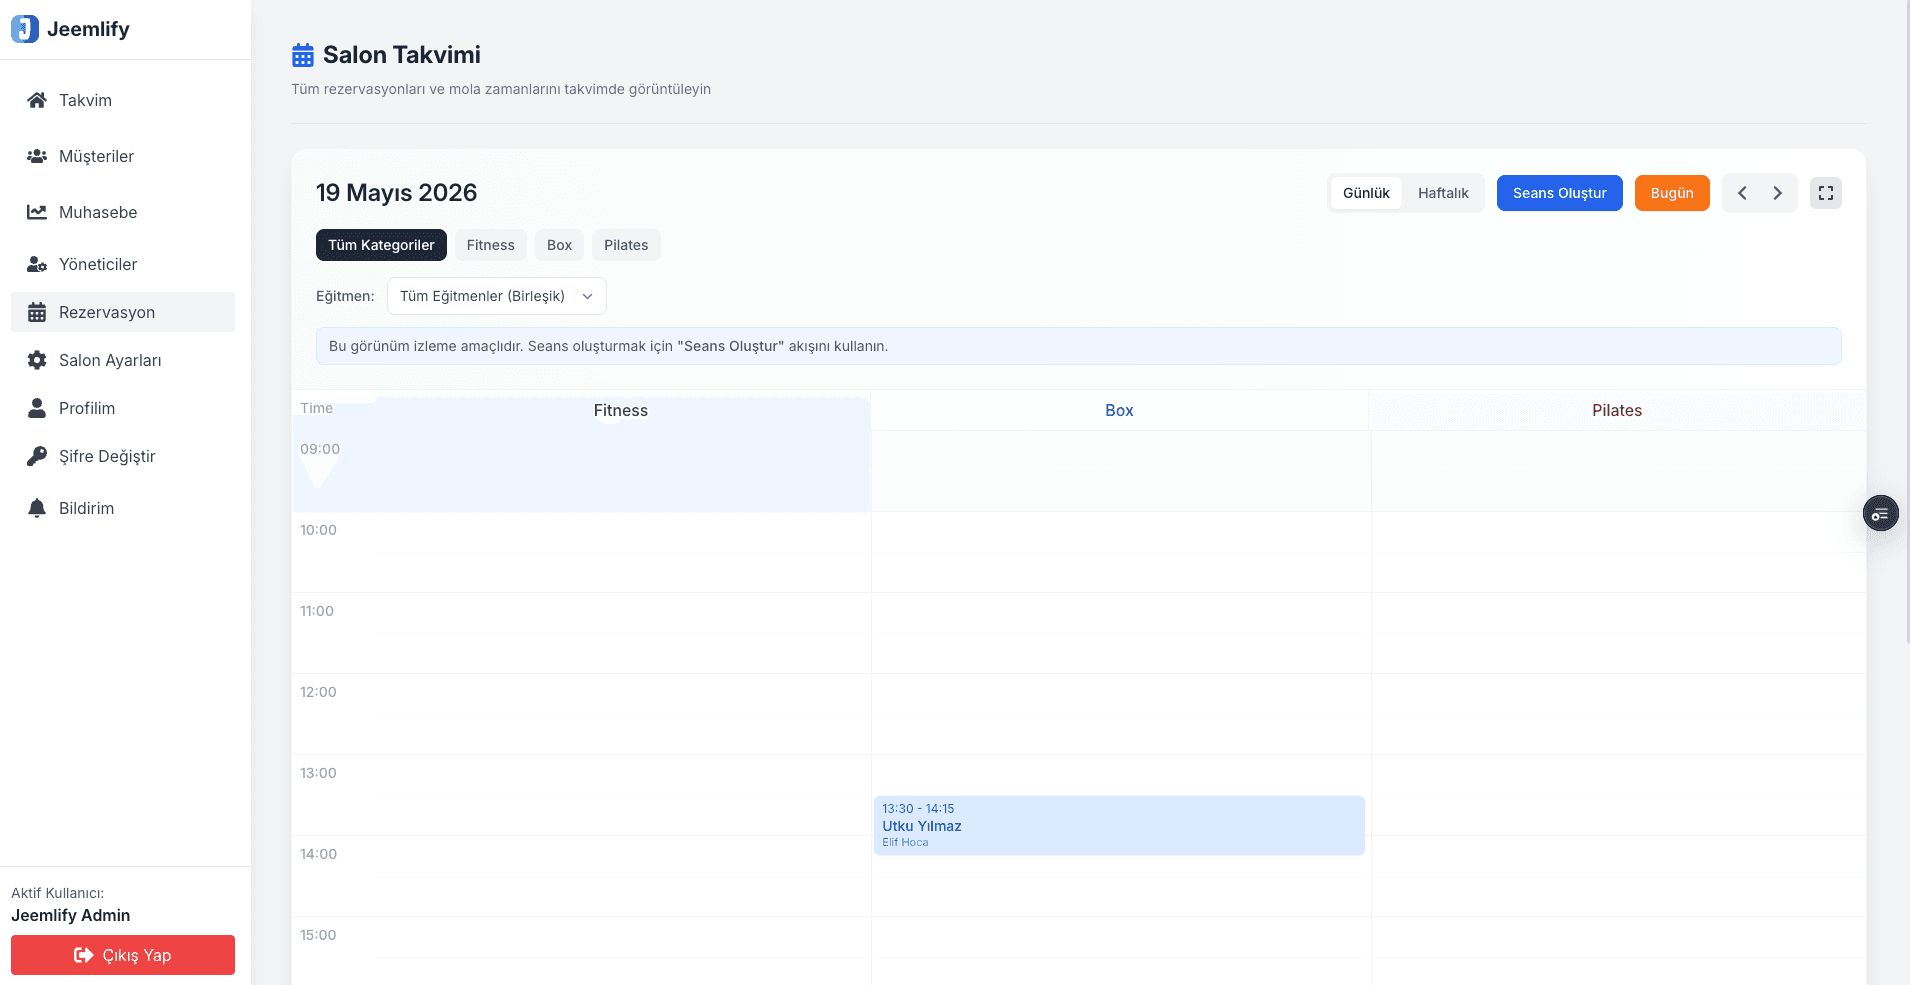Click the 11:00 time label
1910x985 pixels.
(317, 611)
